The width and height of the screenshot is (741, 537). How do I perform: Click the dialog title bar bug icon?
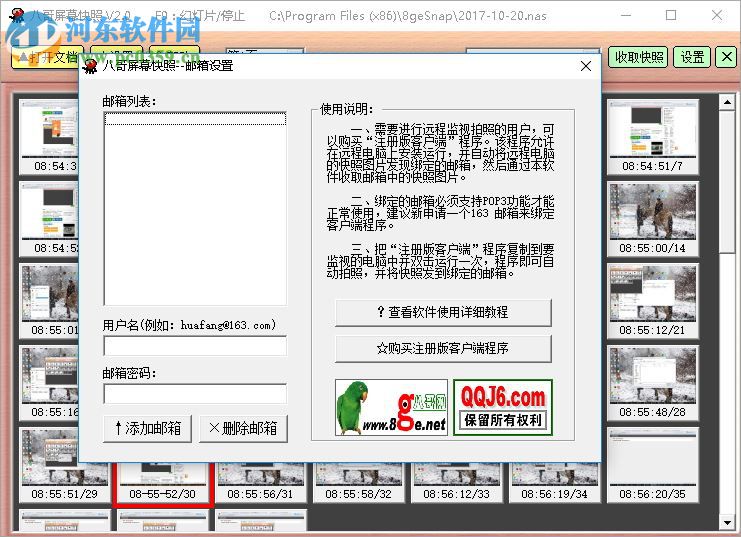[90, 66]
